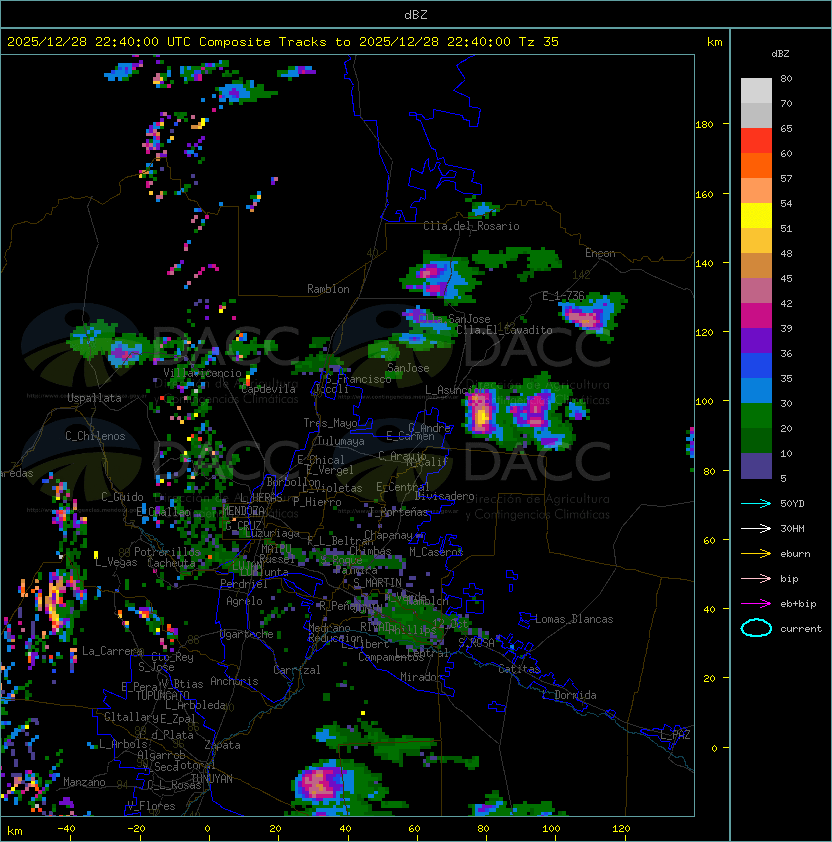Click the Encon place label
Viewport: 832px width, 842px height.
tap(600, 253)
